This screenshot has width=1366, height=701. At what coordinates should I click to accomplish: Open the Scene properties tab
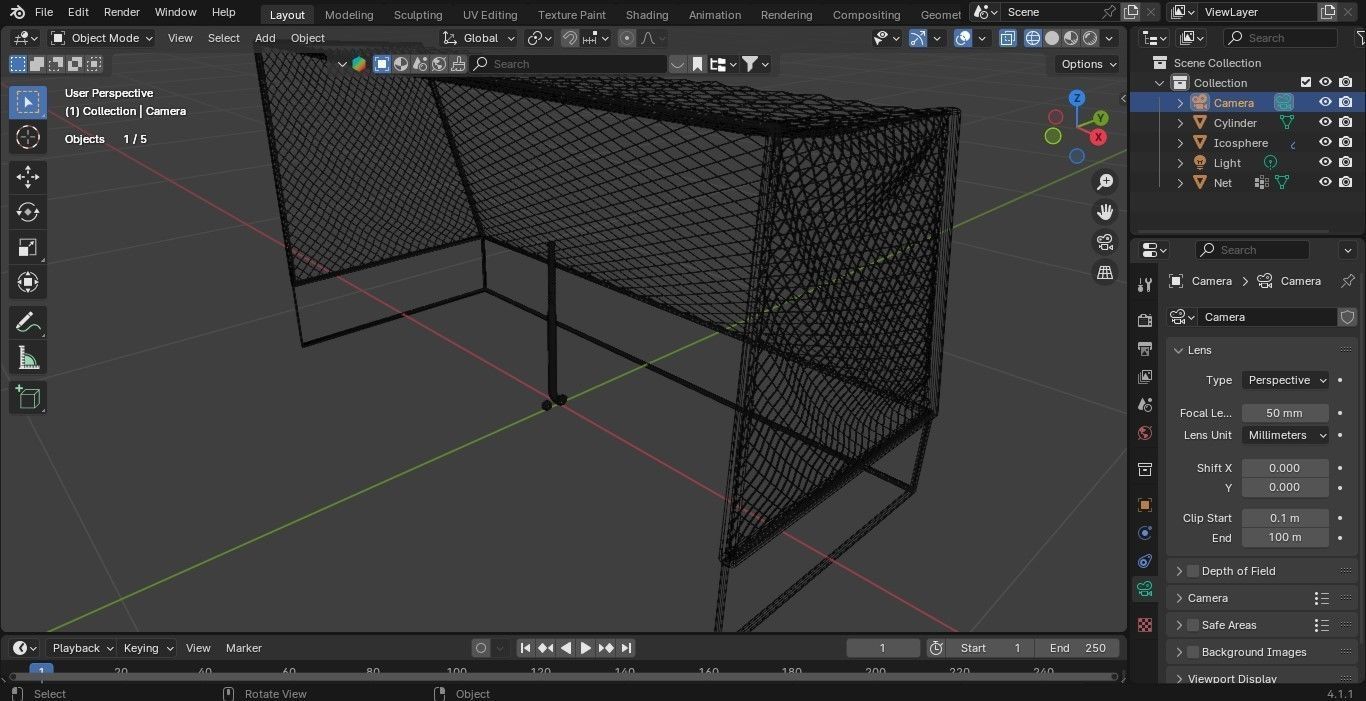pos(1145,404)
